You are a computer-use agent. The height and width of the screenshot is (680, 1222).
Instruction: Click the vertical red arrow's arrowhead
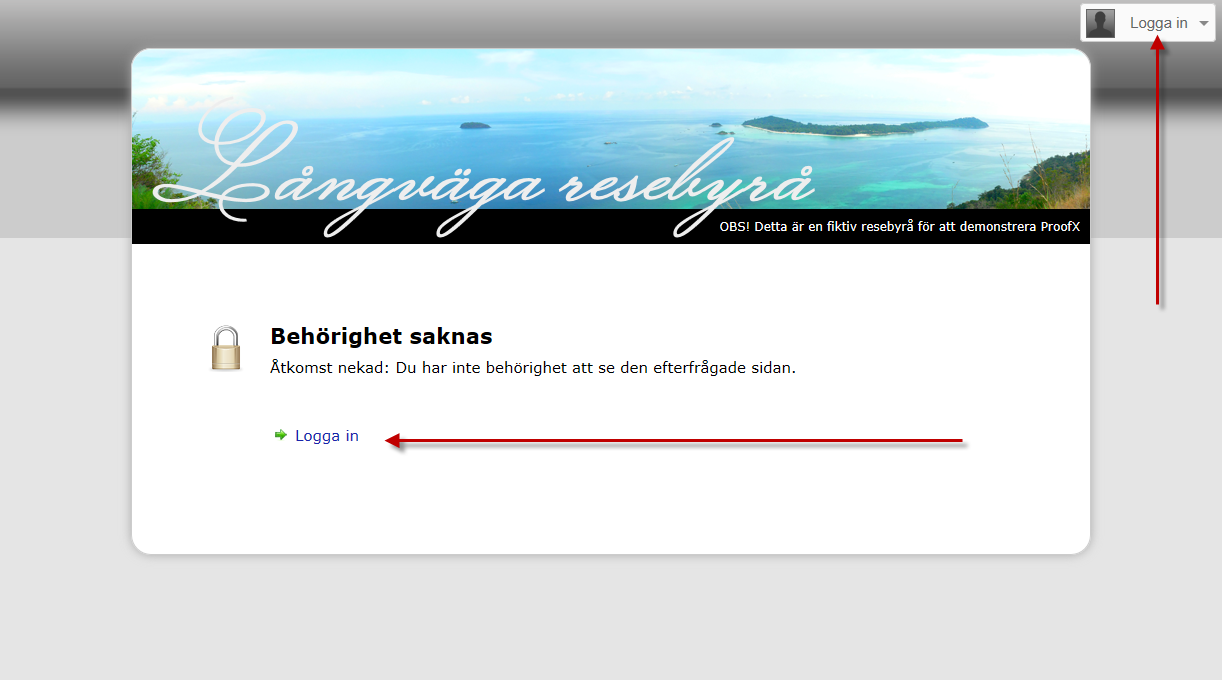click(x=1157, y=44)
